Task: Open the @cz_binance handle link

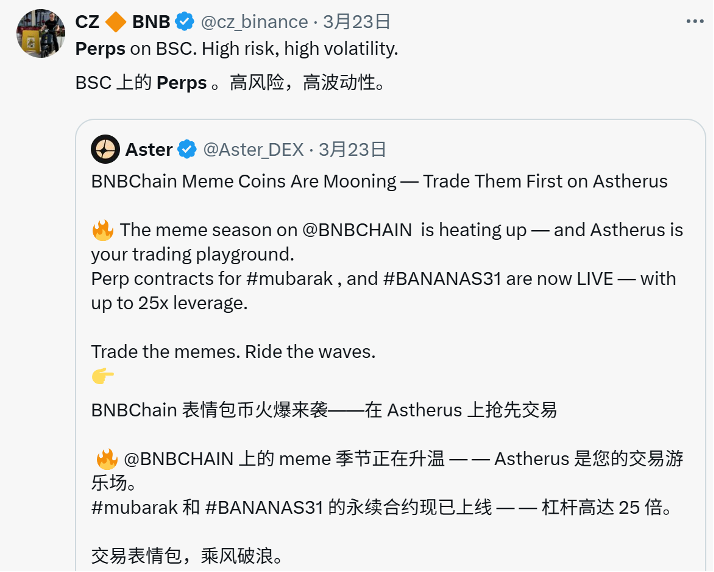Action: (x=255, y=22)
